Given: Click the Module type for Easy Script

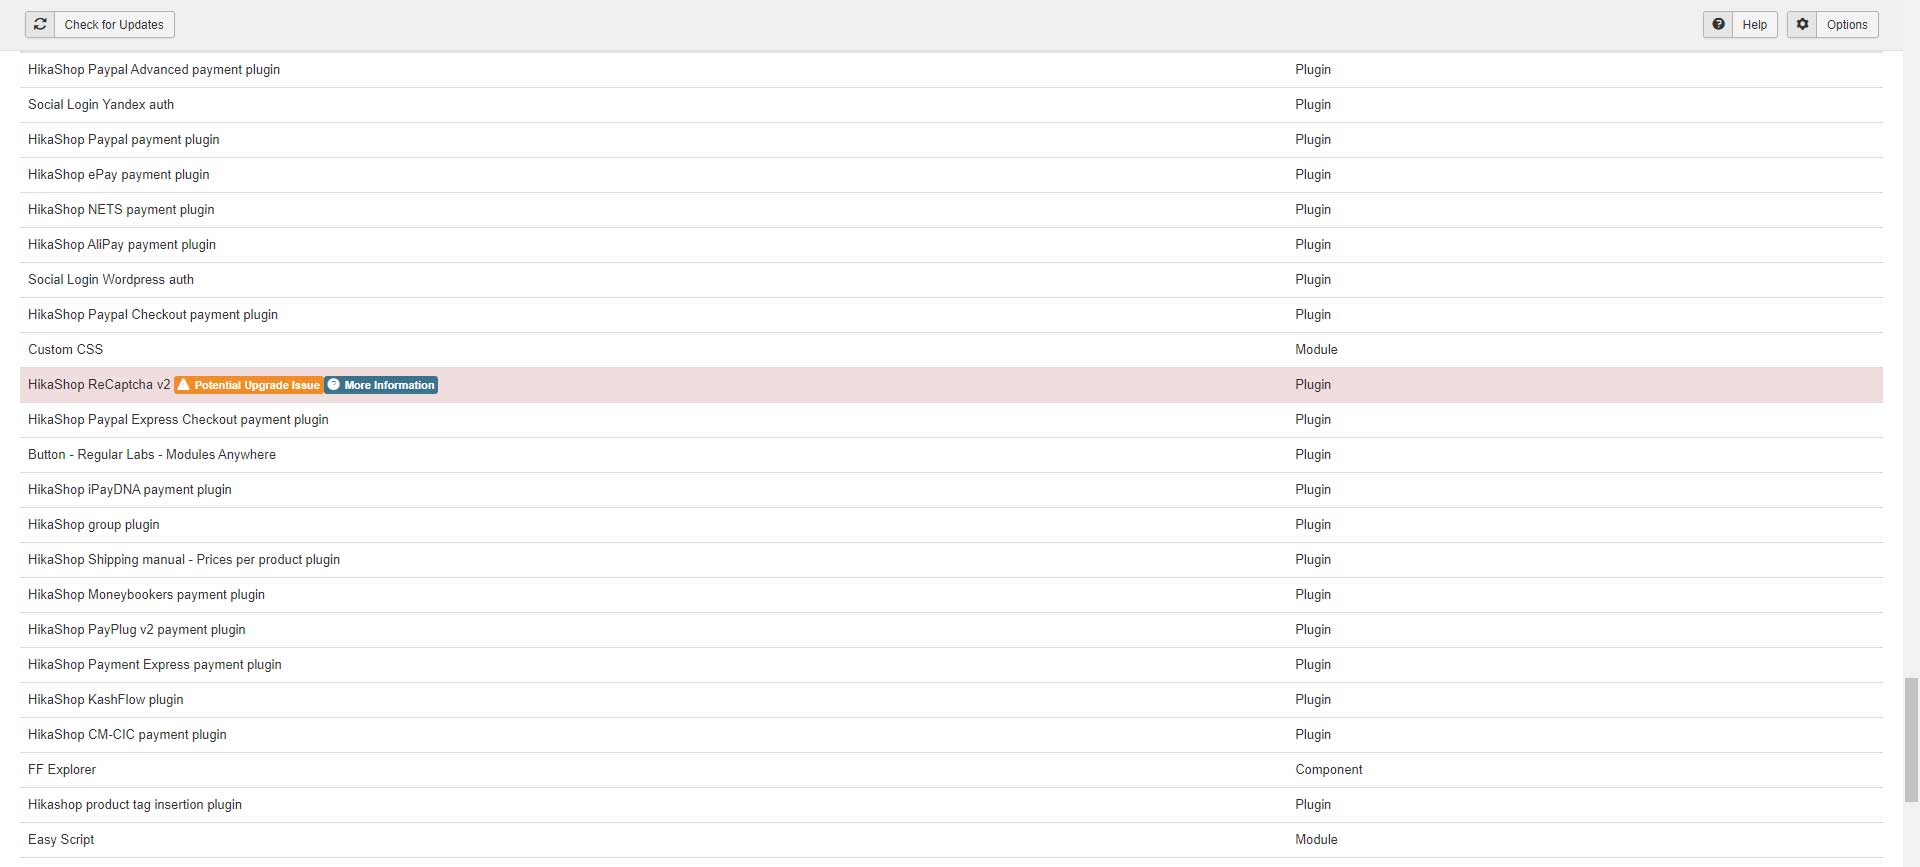Looking at the screenshot, I should click(1316, 840).
